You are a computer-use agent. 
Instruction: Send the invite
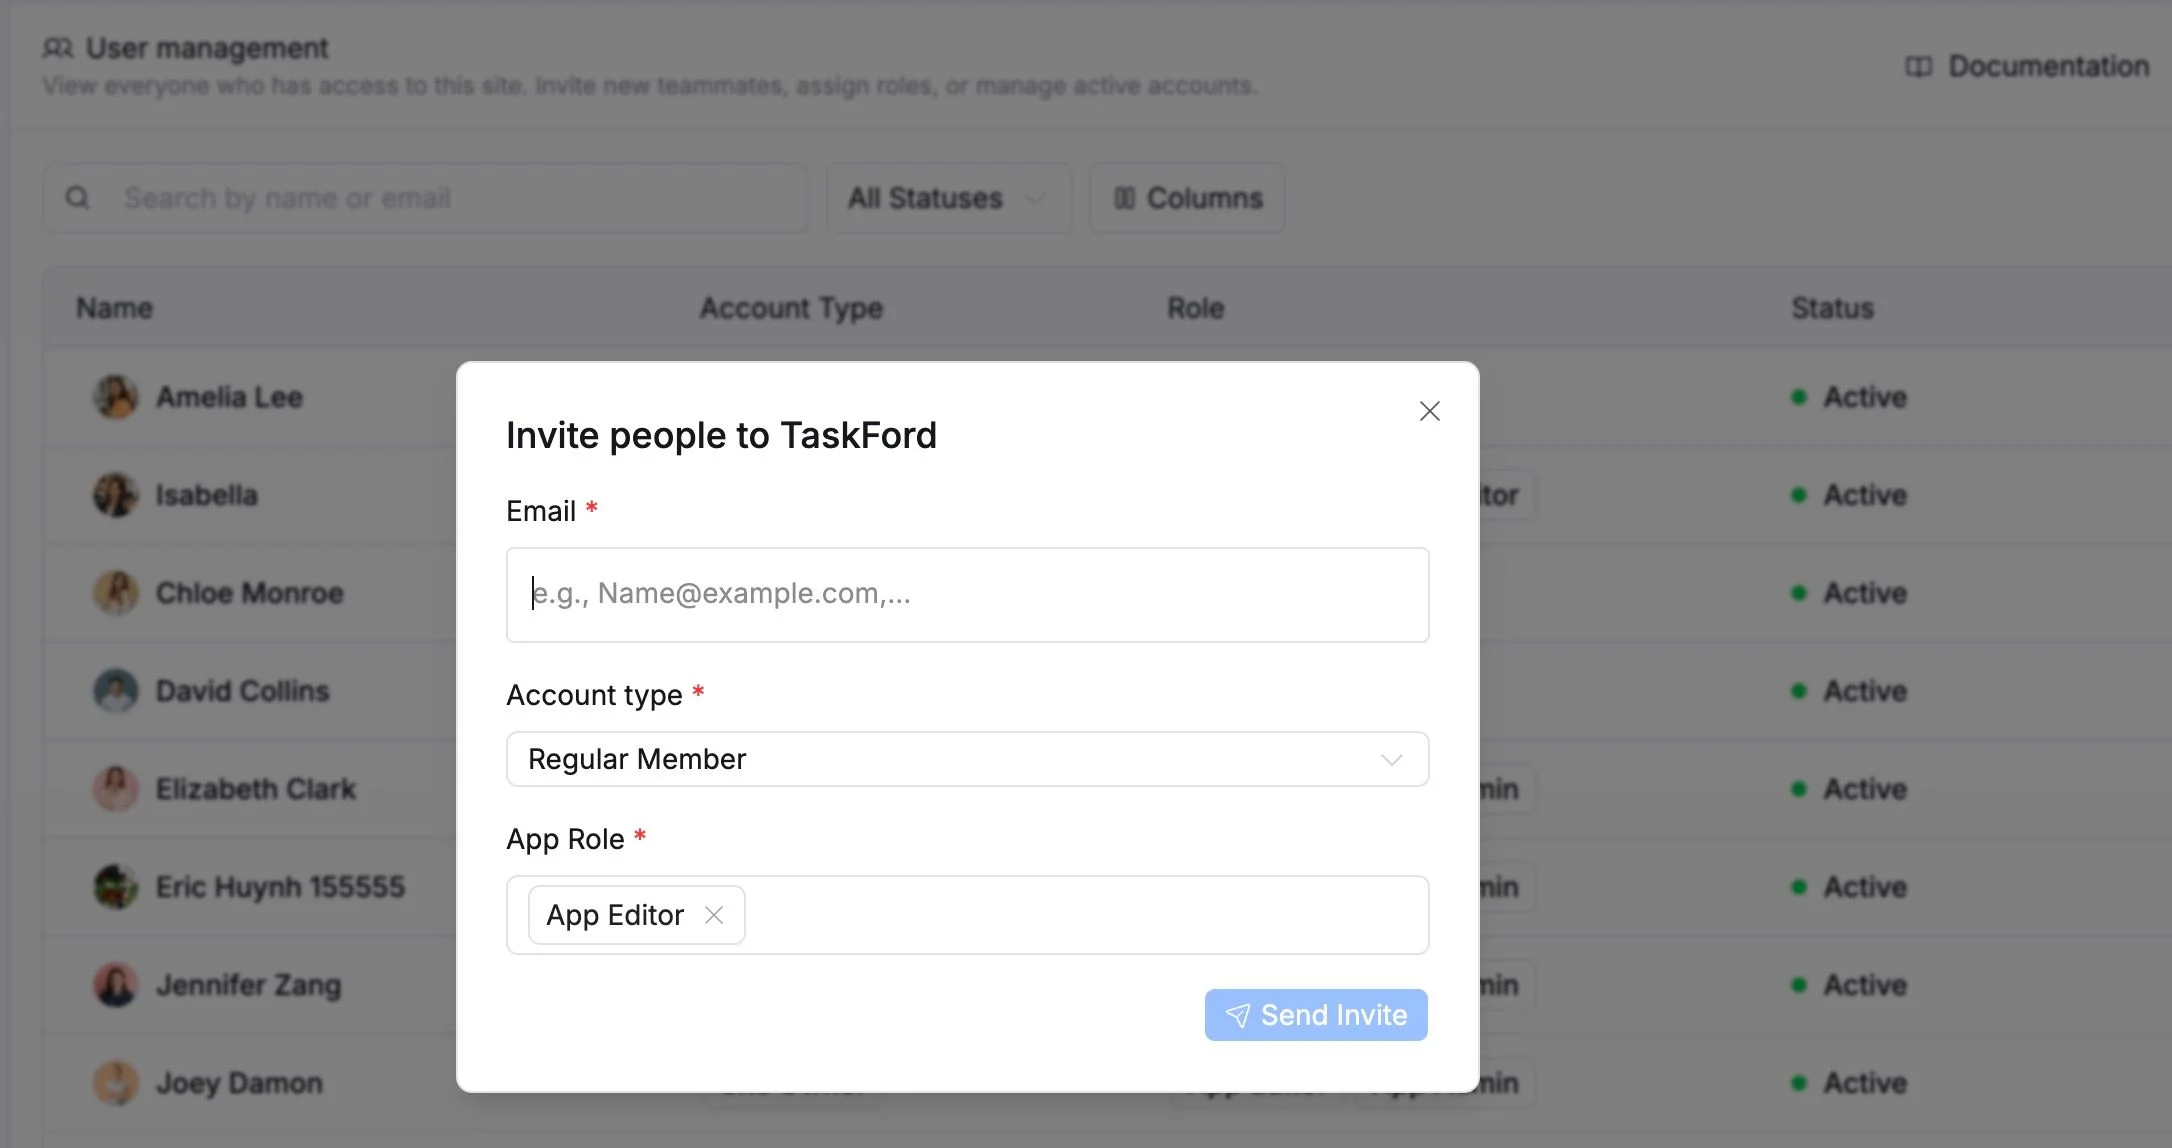coord(1316,1015)
